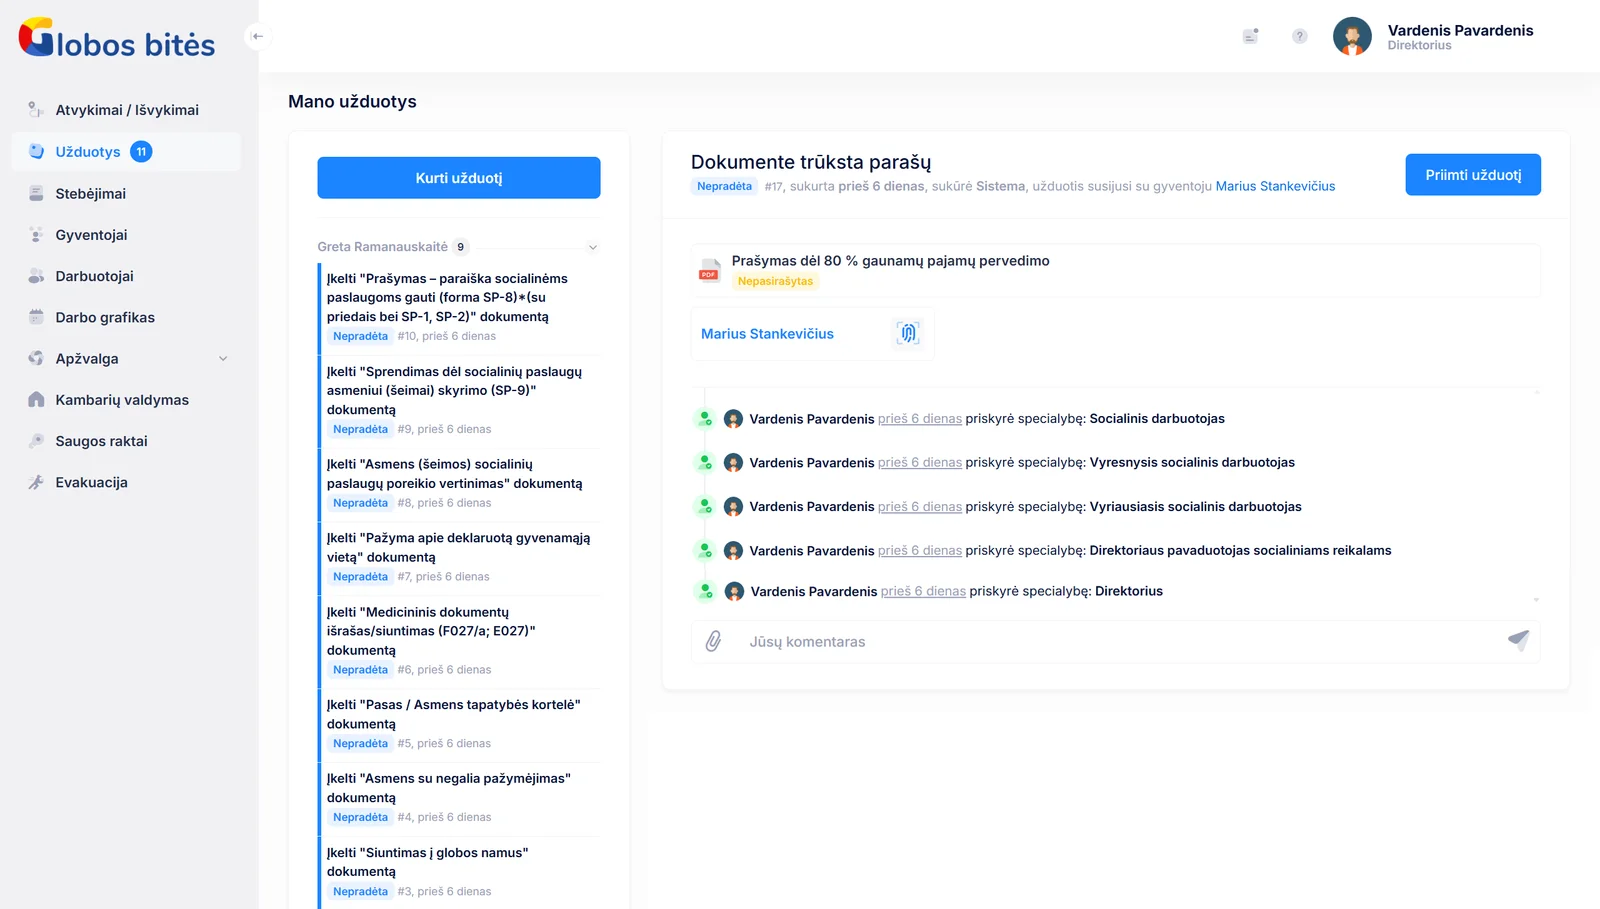The width and height of the screenshot is (1600, 909).
Task: Open the notifications icon in the header
Action: 1250,36
